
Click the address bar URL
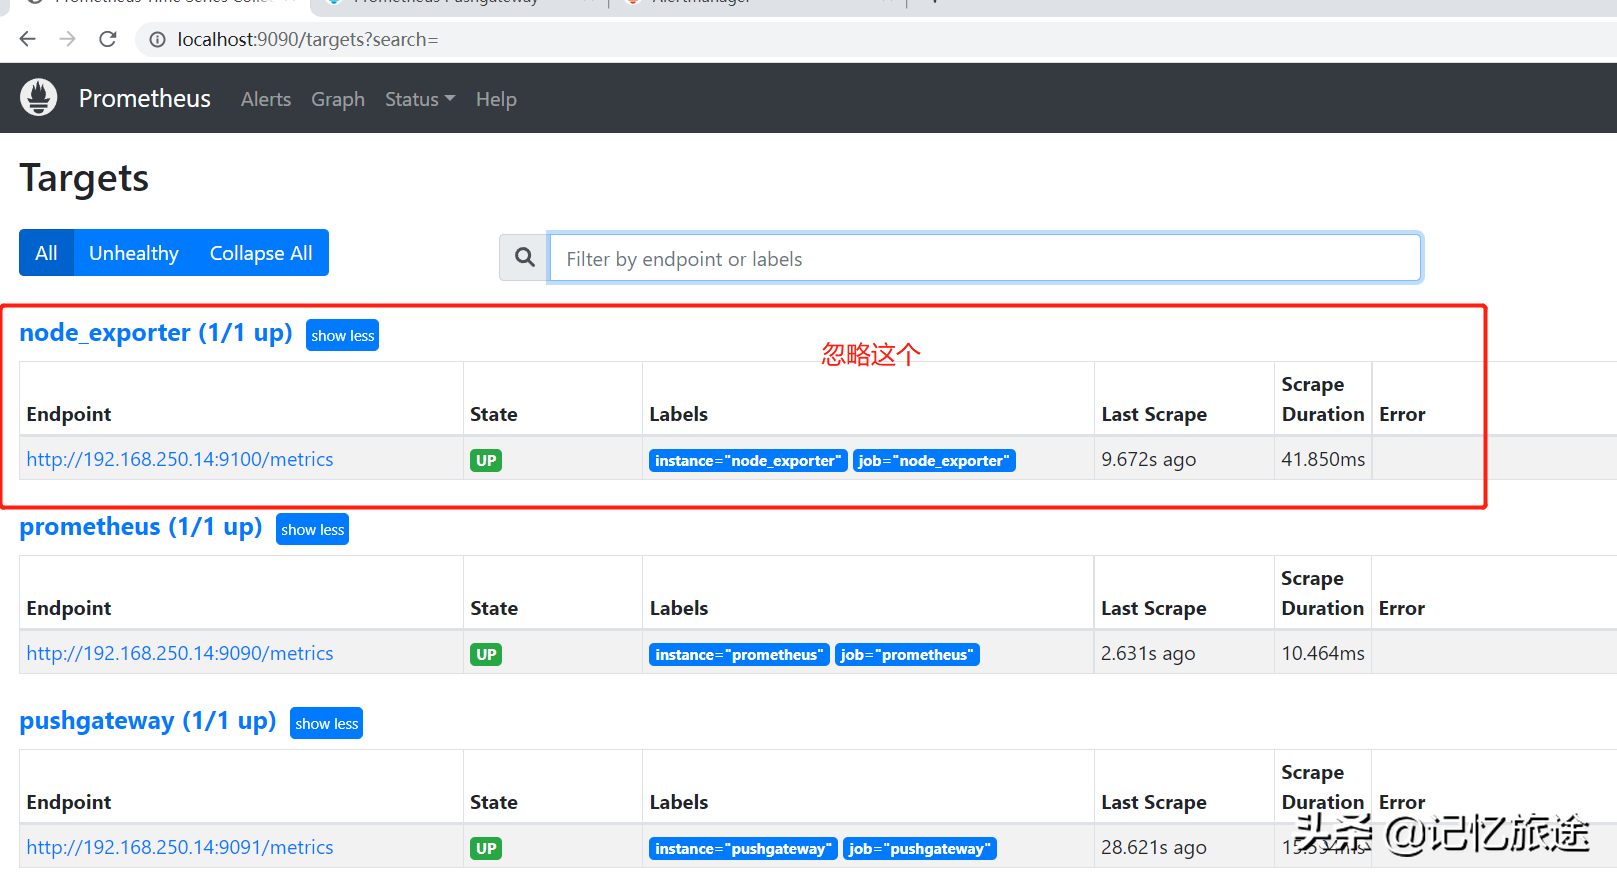(x=308, y=39)
